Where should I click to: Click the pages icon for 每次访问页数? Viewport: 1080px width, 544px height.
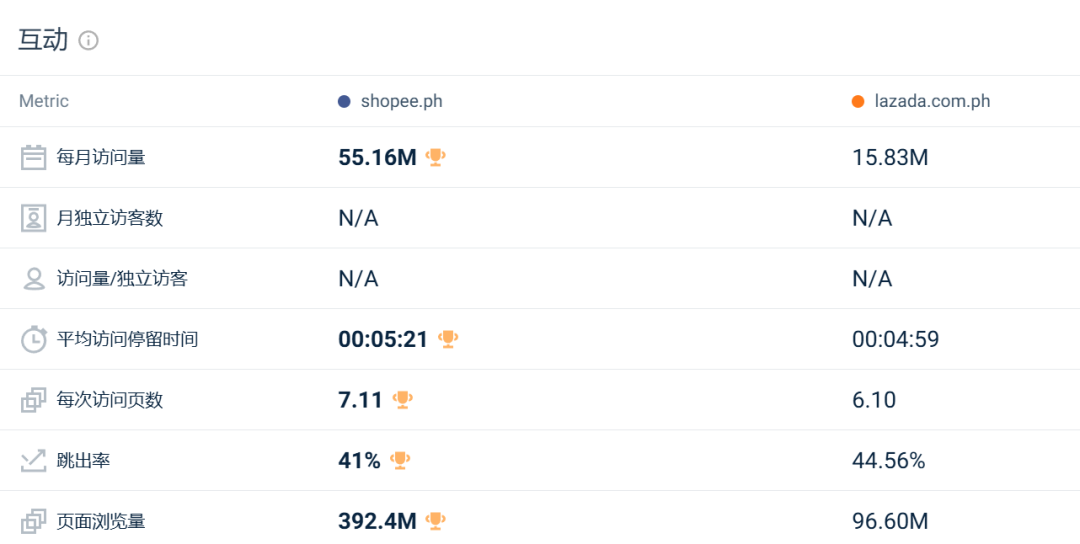[x=34, y=400]
